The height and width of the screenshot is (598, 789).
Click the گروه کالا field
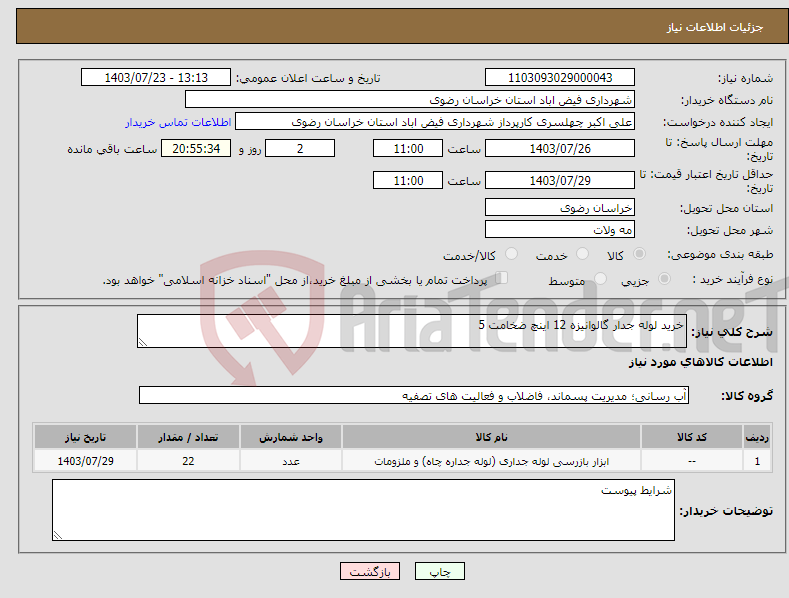[x=414, y=395]
